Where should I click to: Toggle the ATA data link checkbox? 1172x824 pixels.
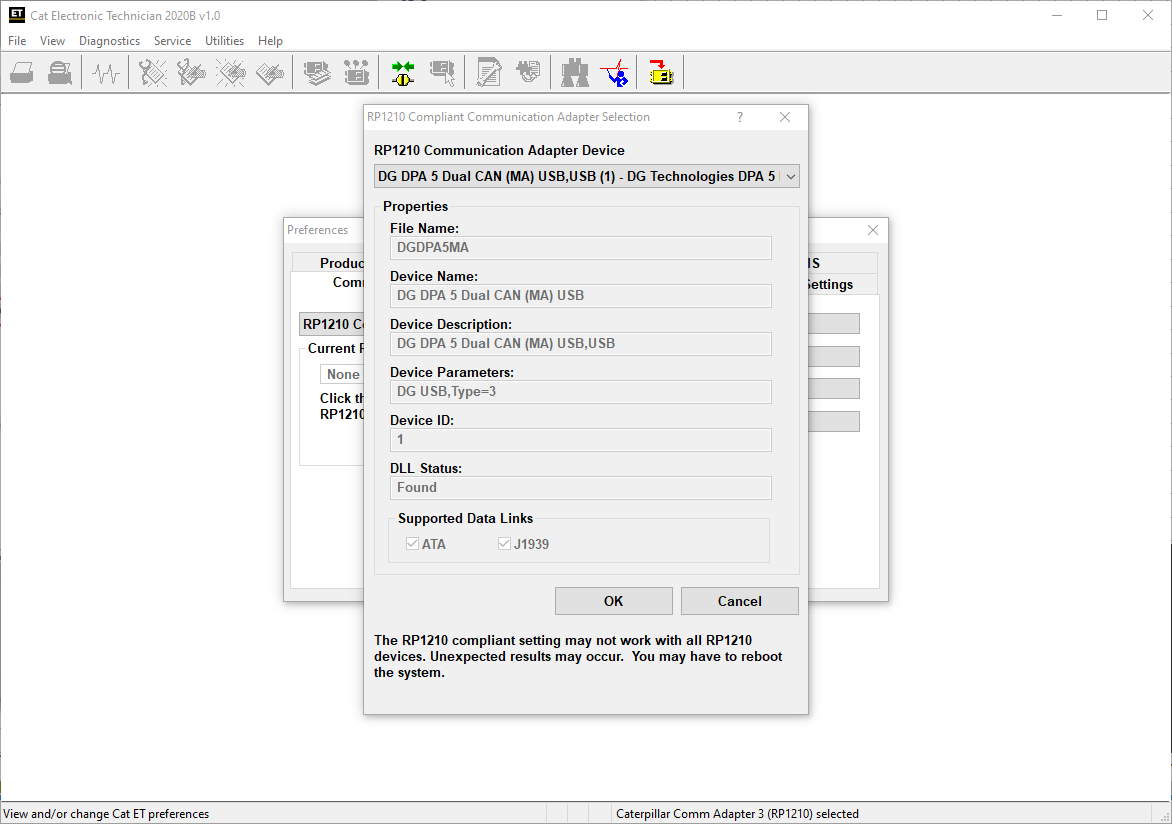coord(413,544)
